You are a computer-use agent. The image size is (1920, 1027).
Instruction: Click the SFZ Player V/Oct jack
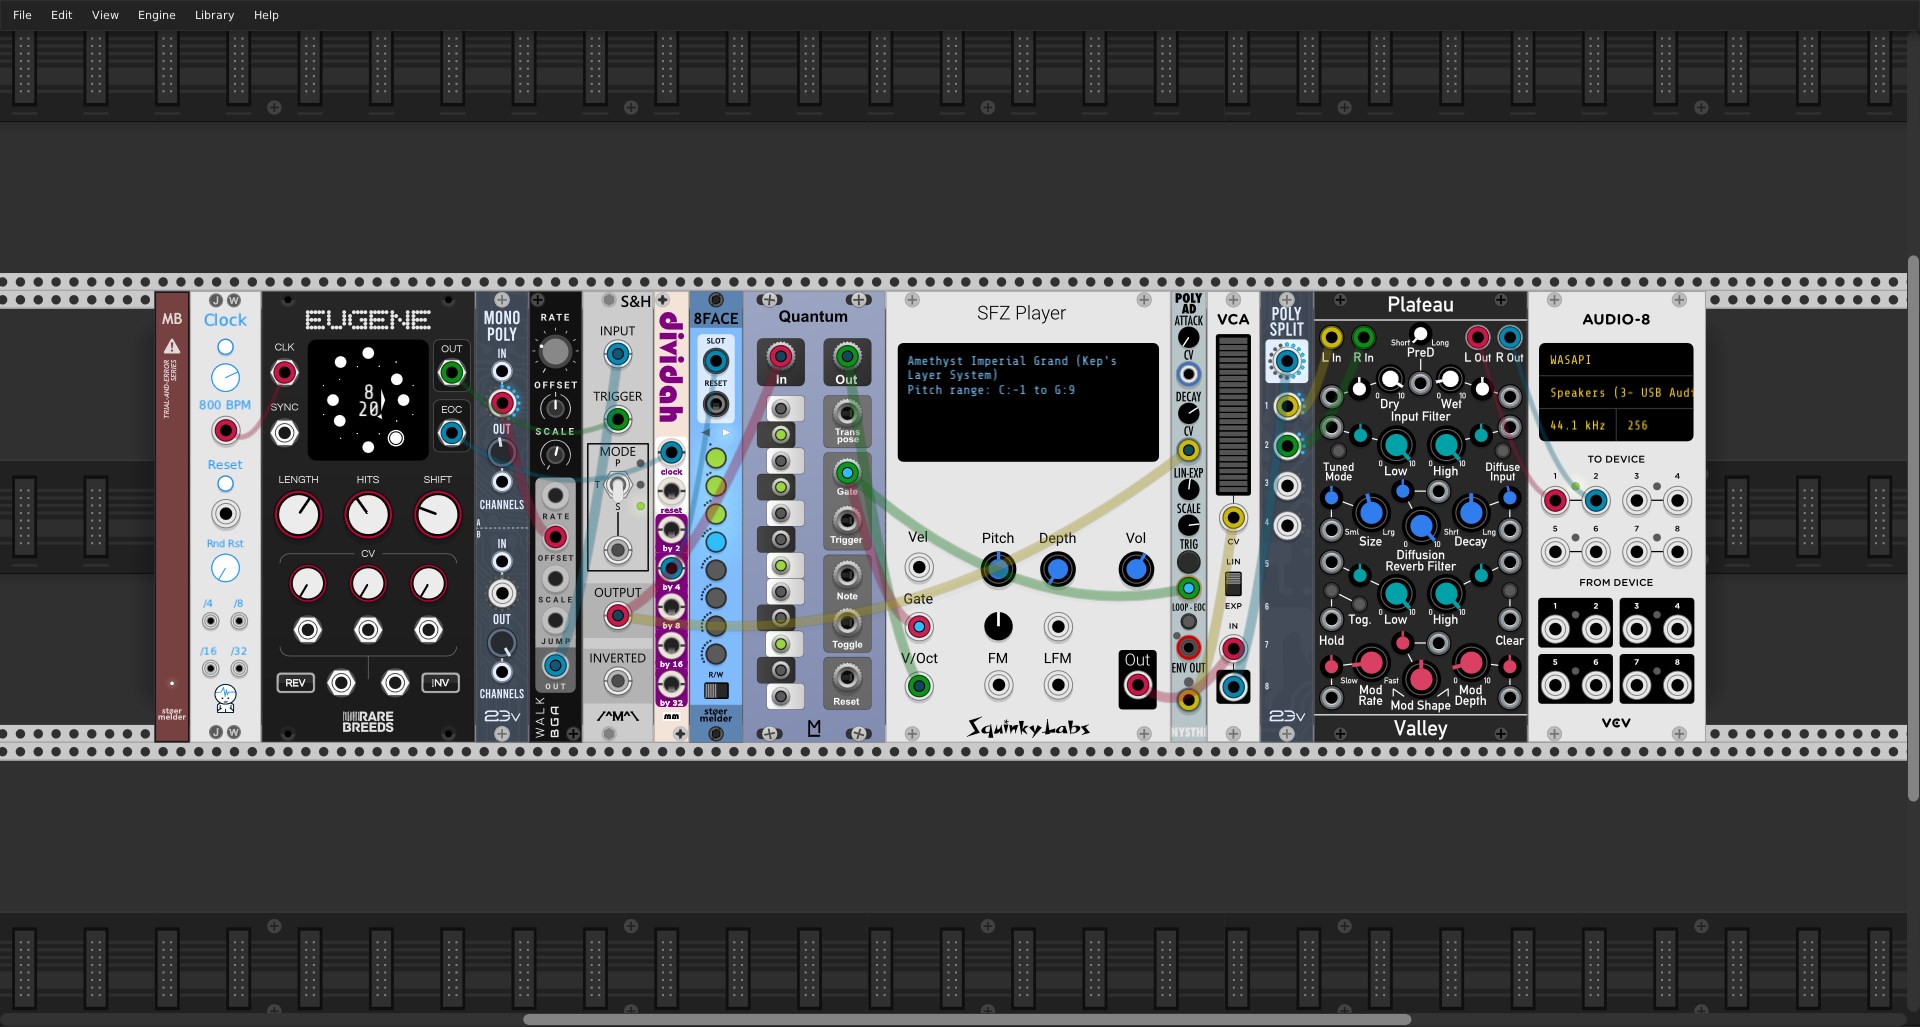918,686
